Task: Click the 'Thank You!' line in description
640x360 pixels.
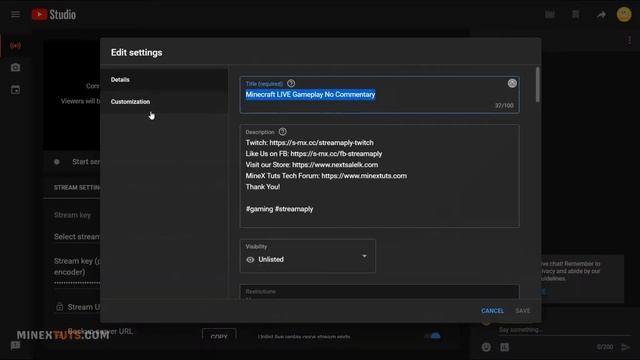Action: [263, 187]
